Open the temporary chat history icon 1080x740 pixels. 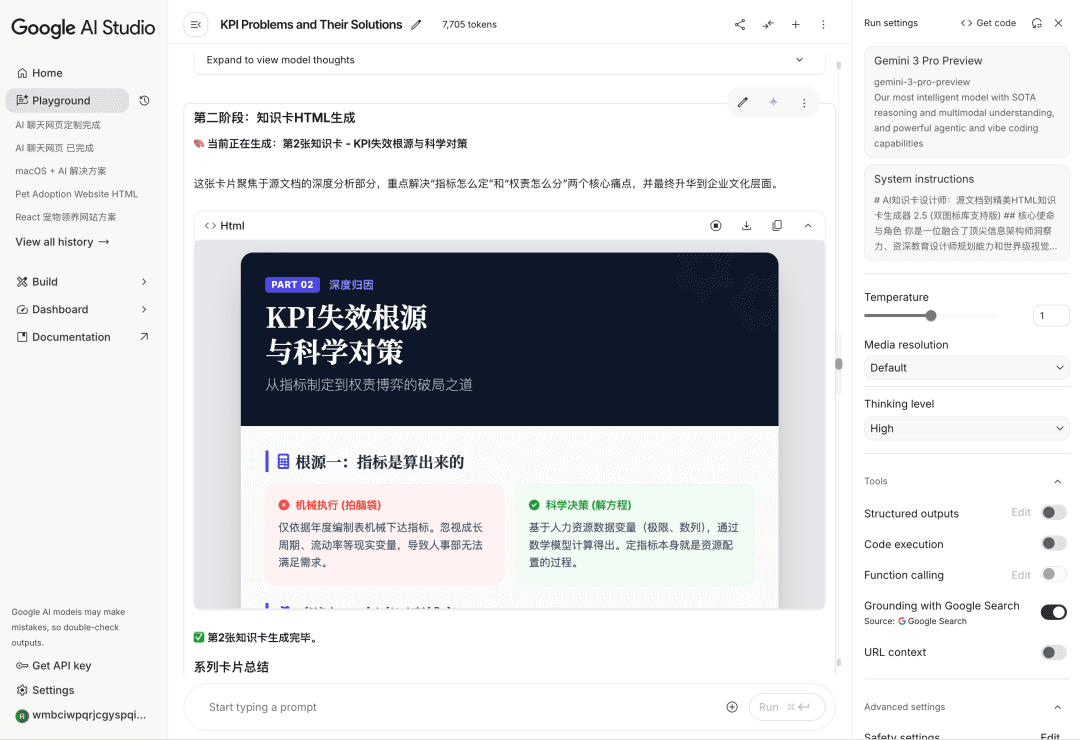click(144, 101)
